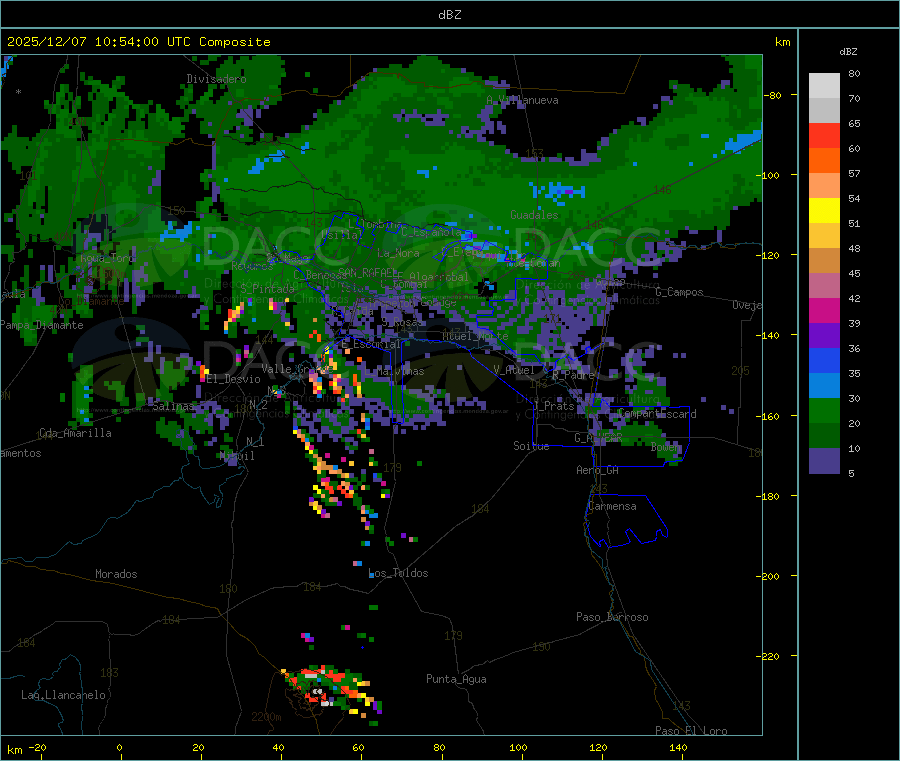Image resolution: width=900 pixels, height=761 pixels.
Task: Click the 60 km tick on horizontal axis
Action: (x=358, y=747)
